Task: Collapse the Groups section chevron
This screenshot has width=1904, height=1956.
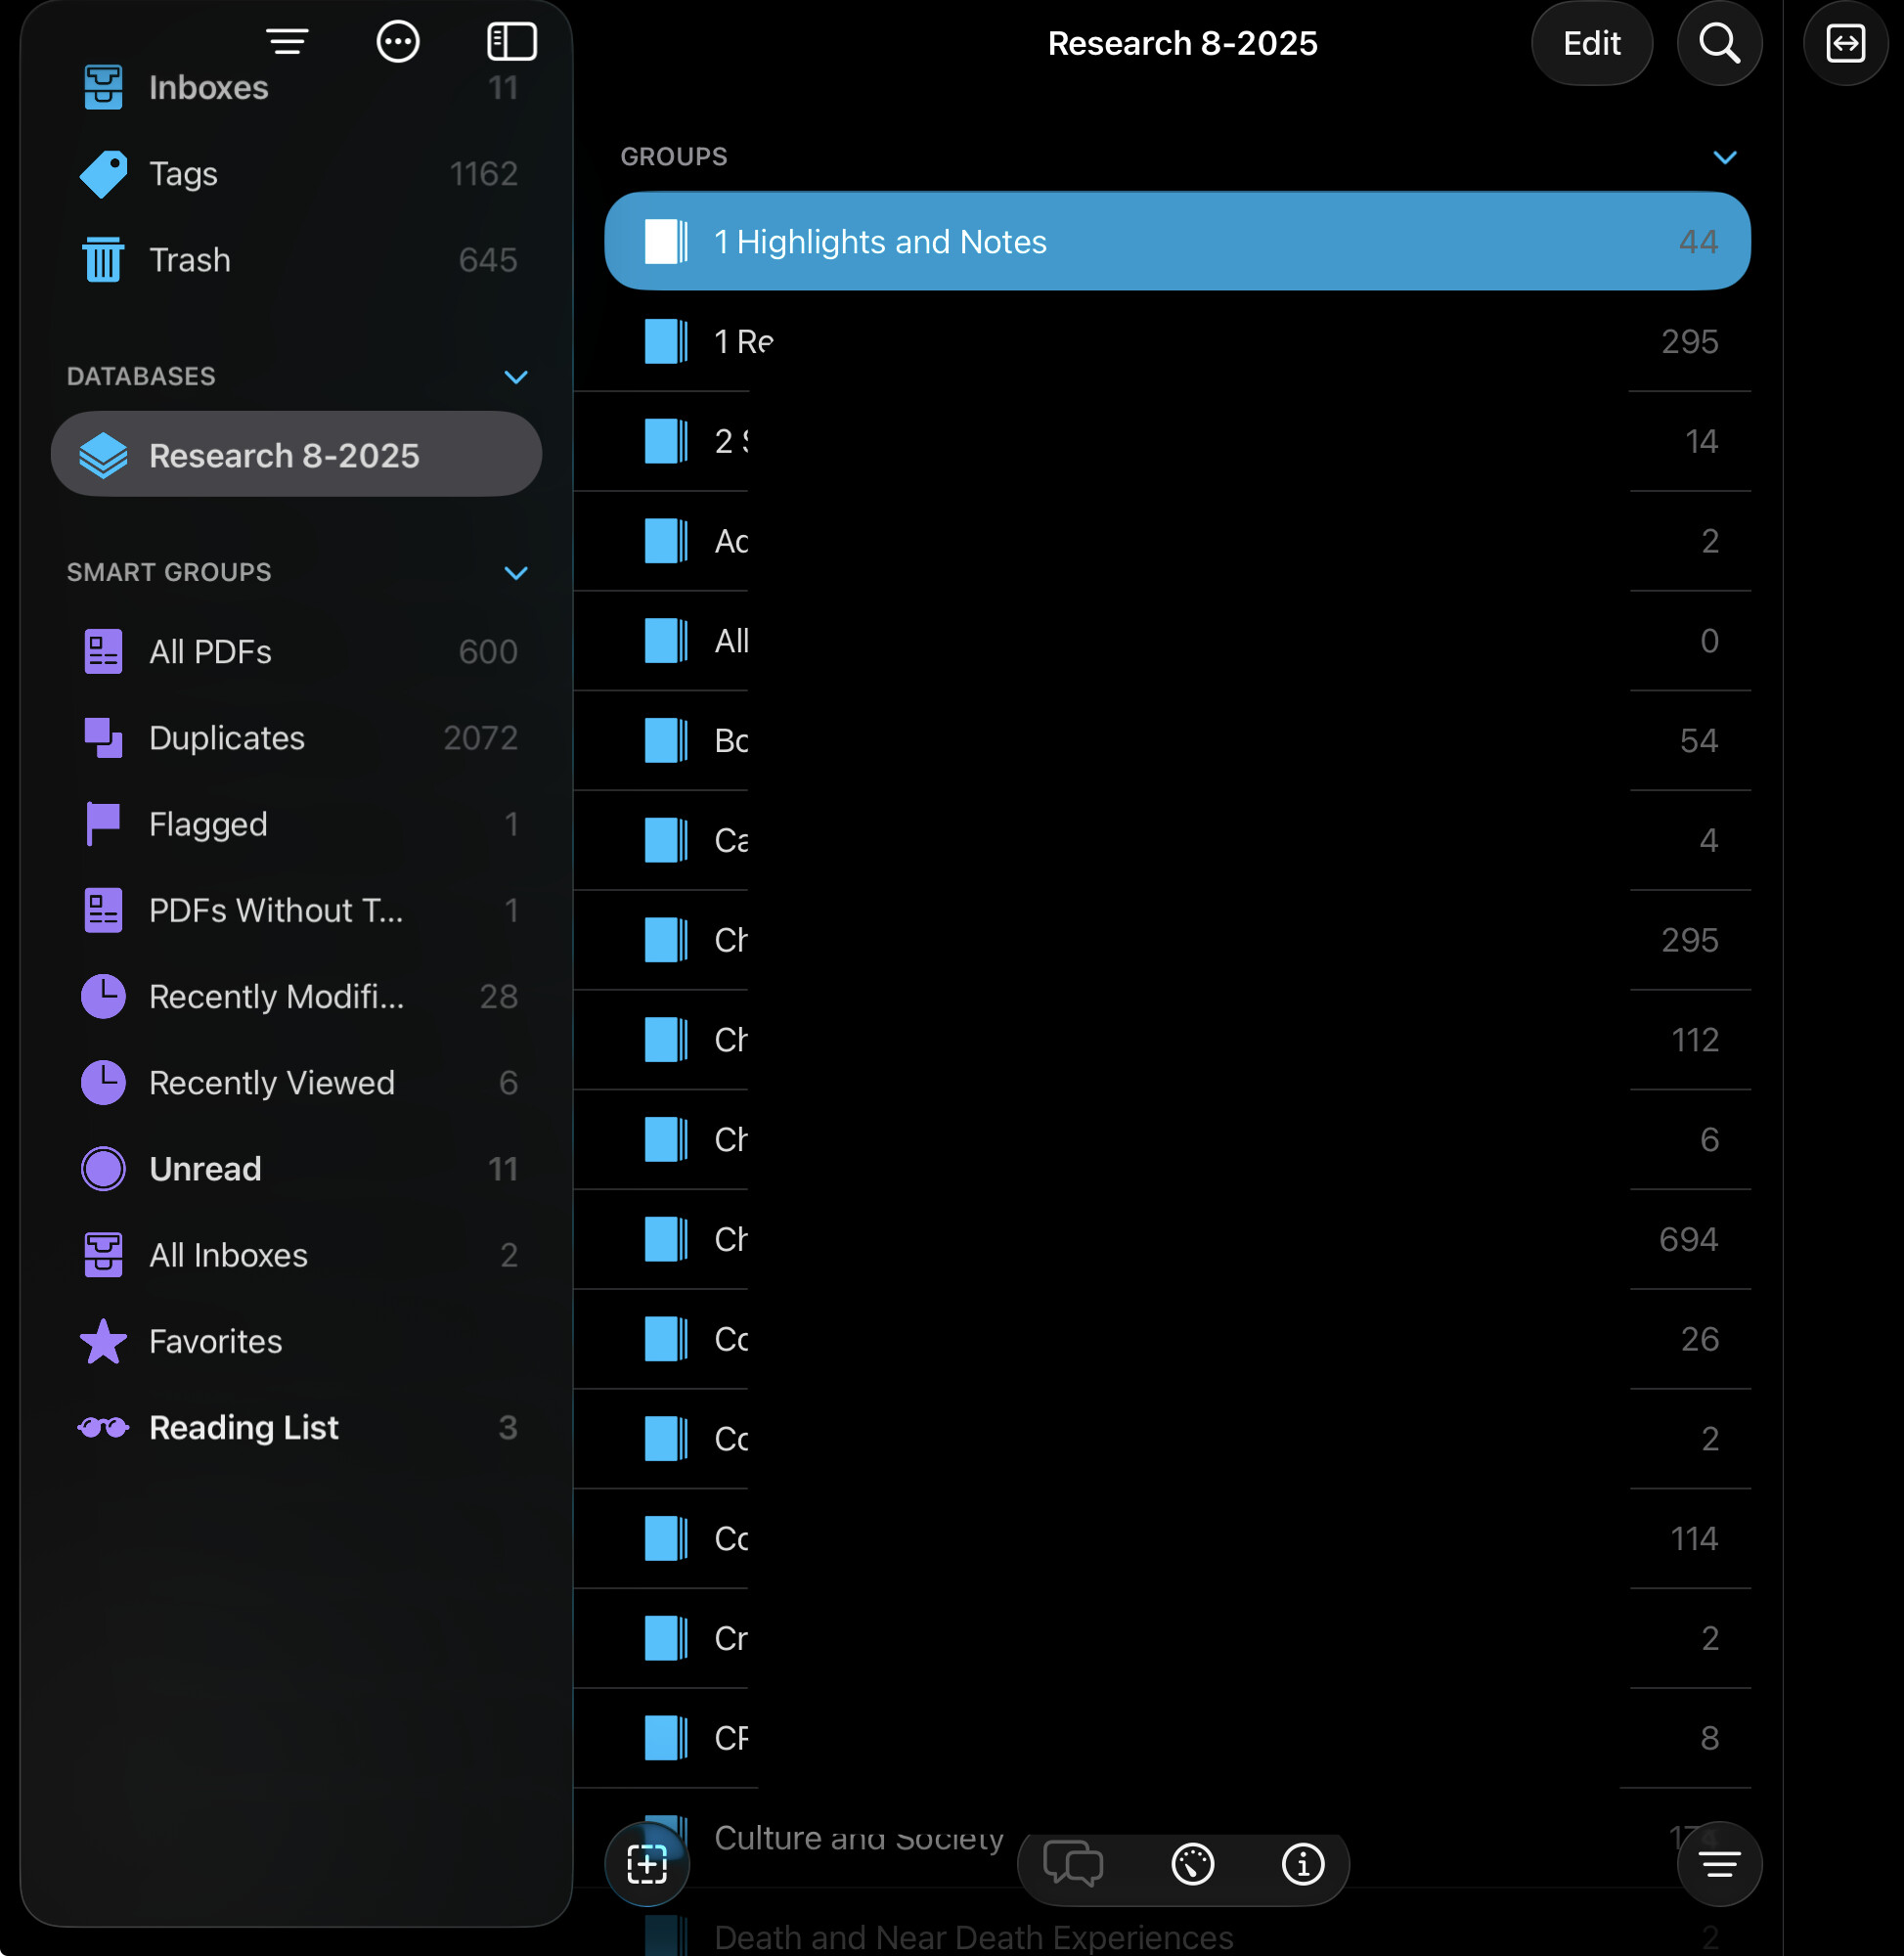Action: point(1724,157)
